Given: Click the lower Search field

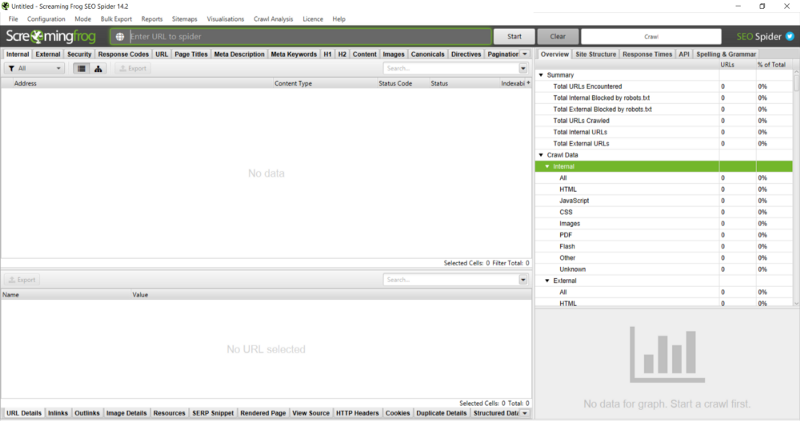Looking at the screenshot, I should pyautogui.click(x=452, y=280).
